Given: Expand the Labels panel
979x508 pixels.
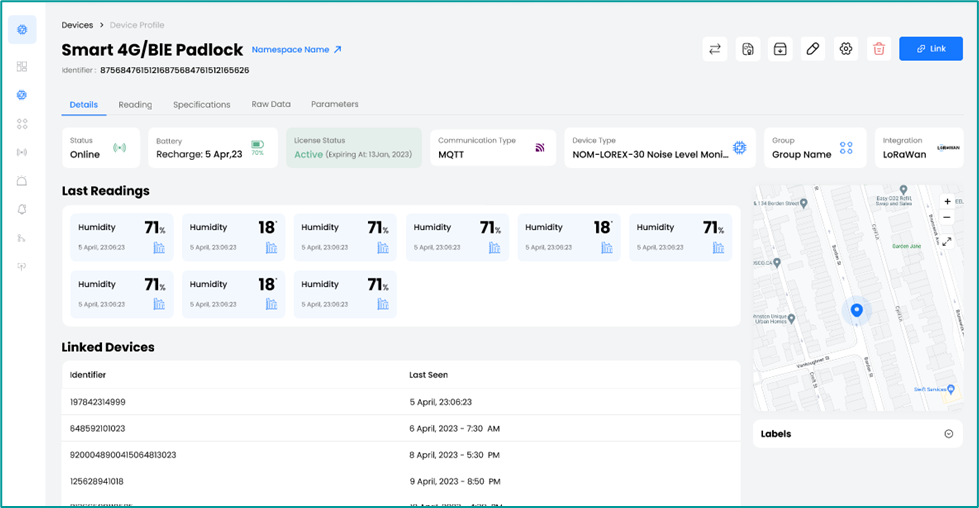Looking at the screenshot, I should pyautogui.click(x=948, y=434).
